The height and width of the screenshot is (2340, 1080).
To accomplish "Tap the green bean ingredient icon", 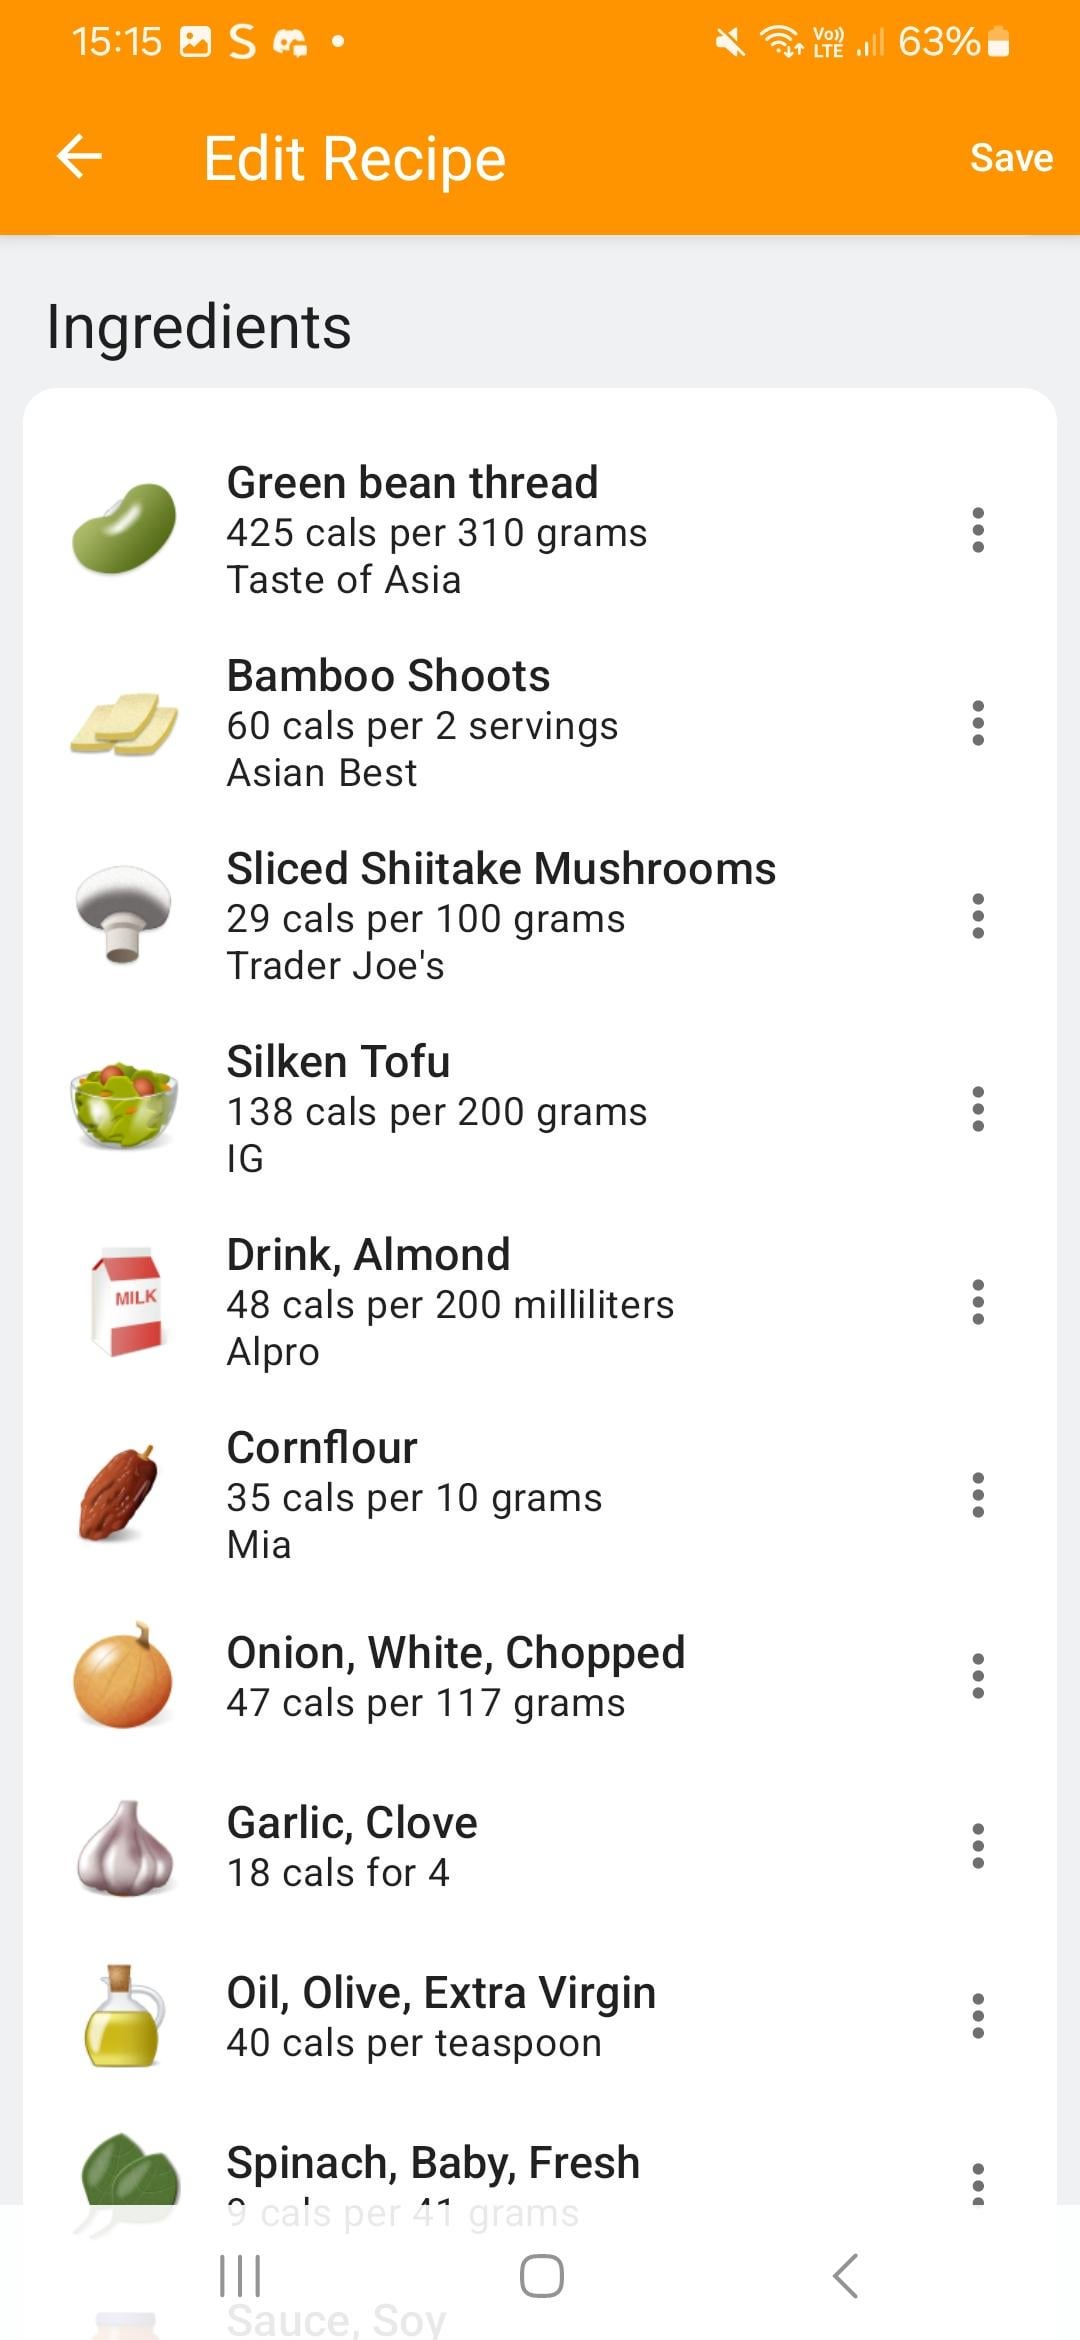I will click(x=124, y=529).
